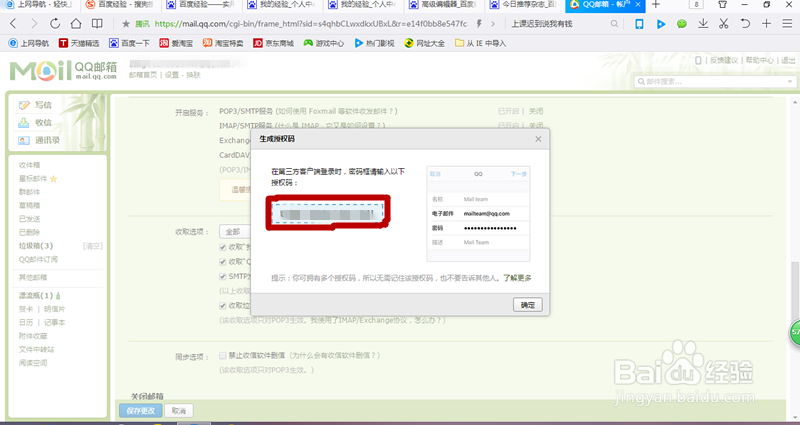Image resolution: width=800 pixels, height=425 pixels.
Task: Close the 生成授权码 dialog with X
Action: [x=538, y=139]
